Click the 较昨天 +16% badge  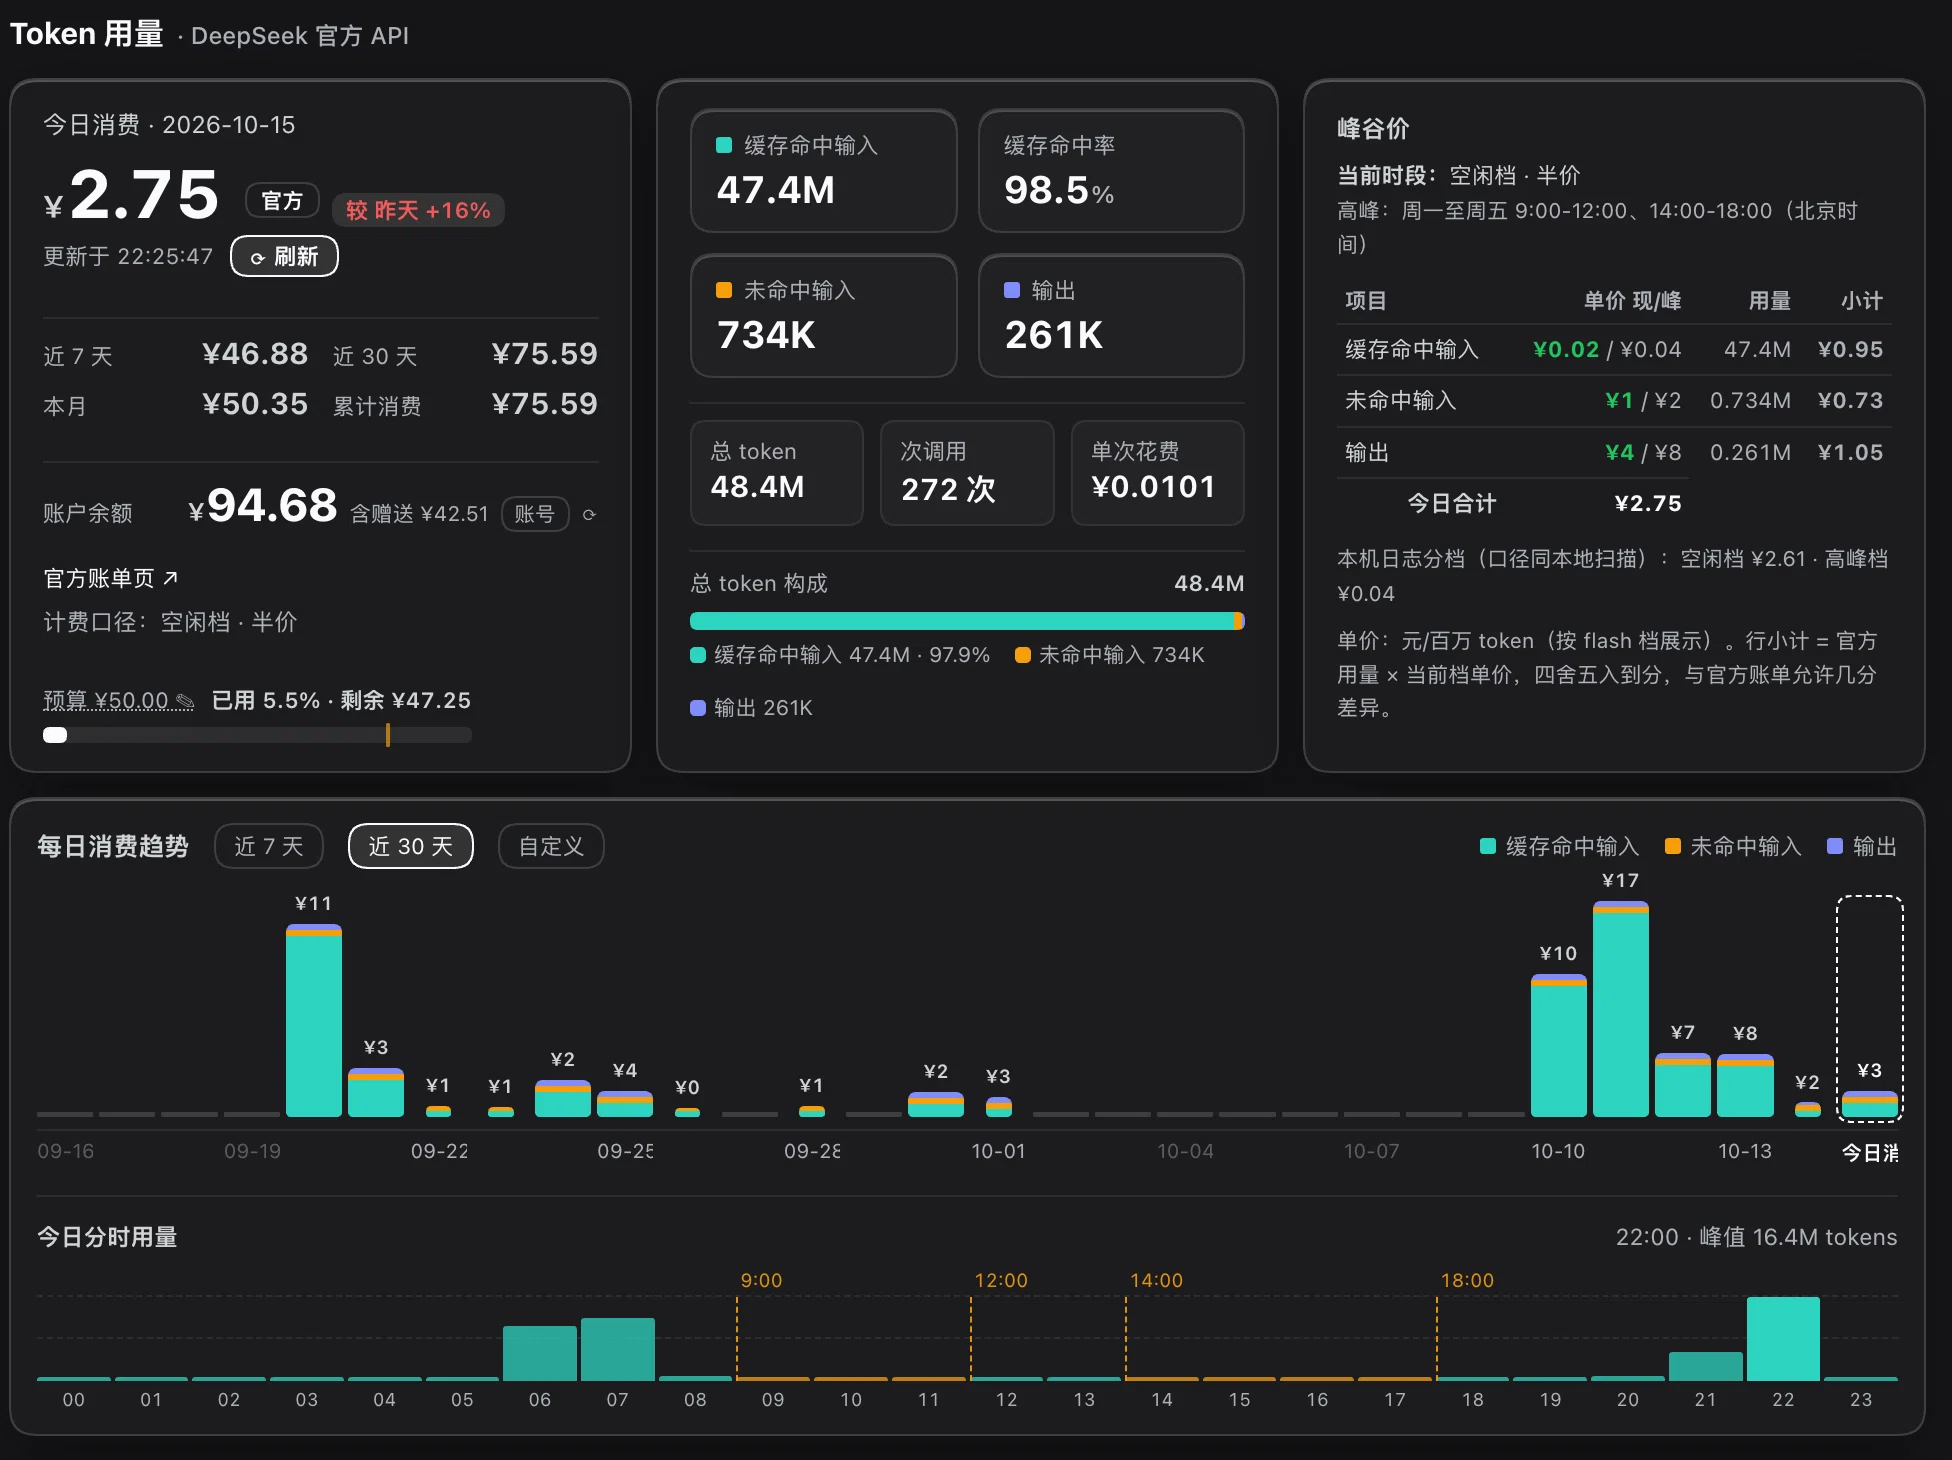418,211
